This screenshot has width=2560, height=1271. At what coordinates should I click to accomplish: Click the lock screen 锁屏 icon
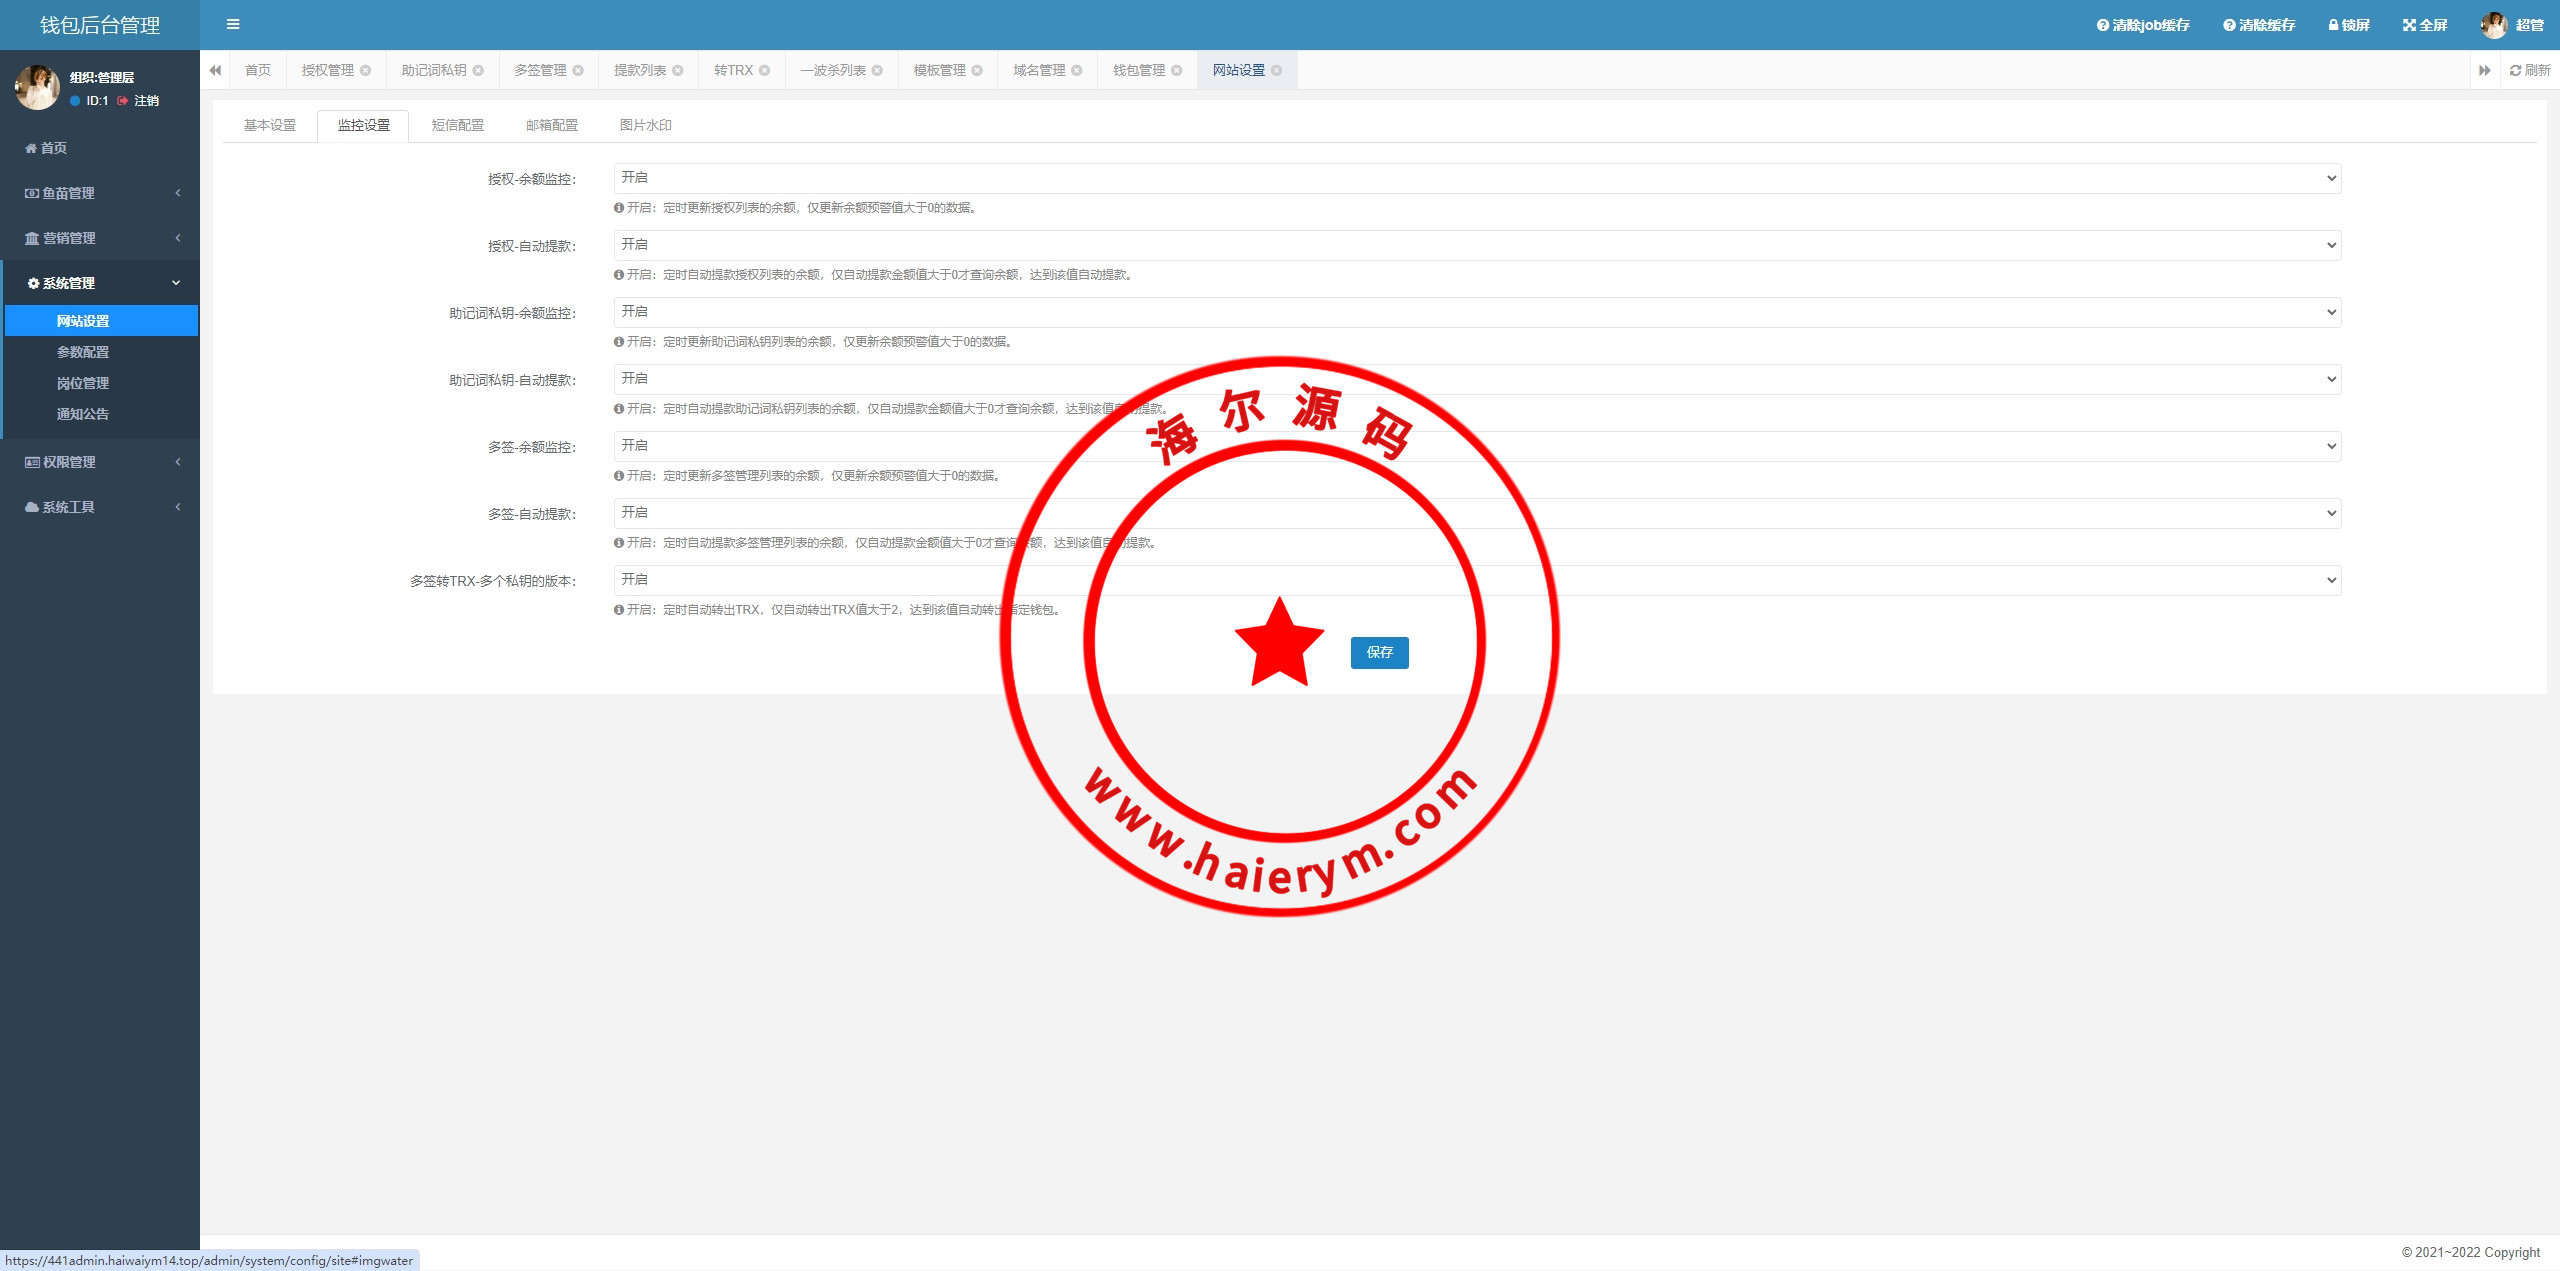point(2333,25)
